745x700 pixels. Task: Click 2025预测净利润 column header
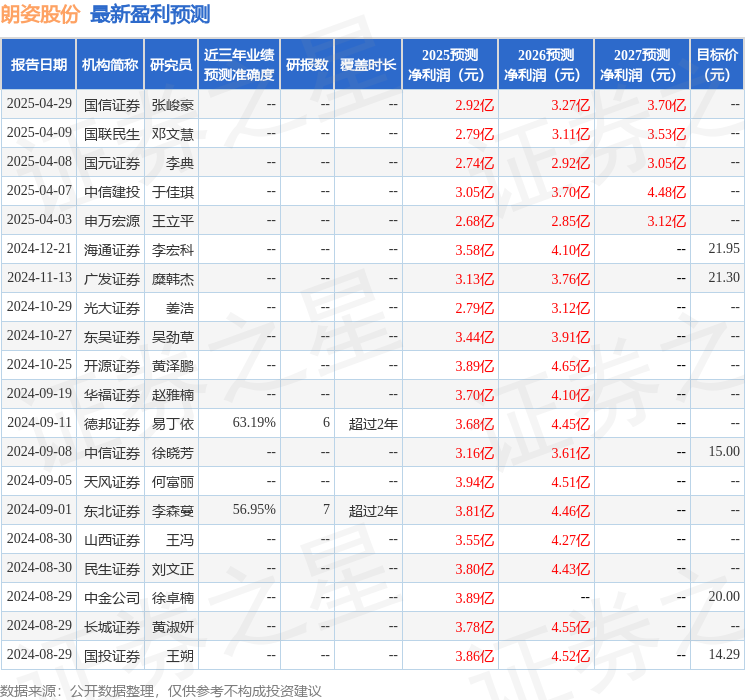(450, 65)
